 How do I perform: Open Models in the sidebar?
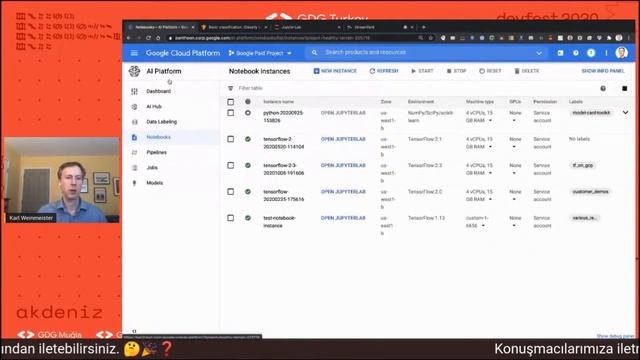(x=155, y=183)
